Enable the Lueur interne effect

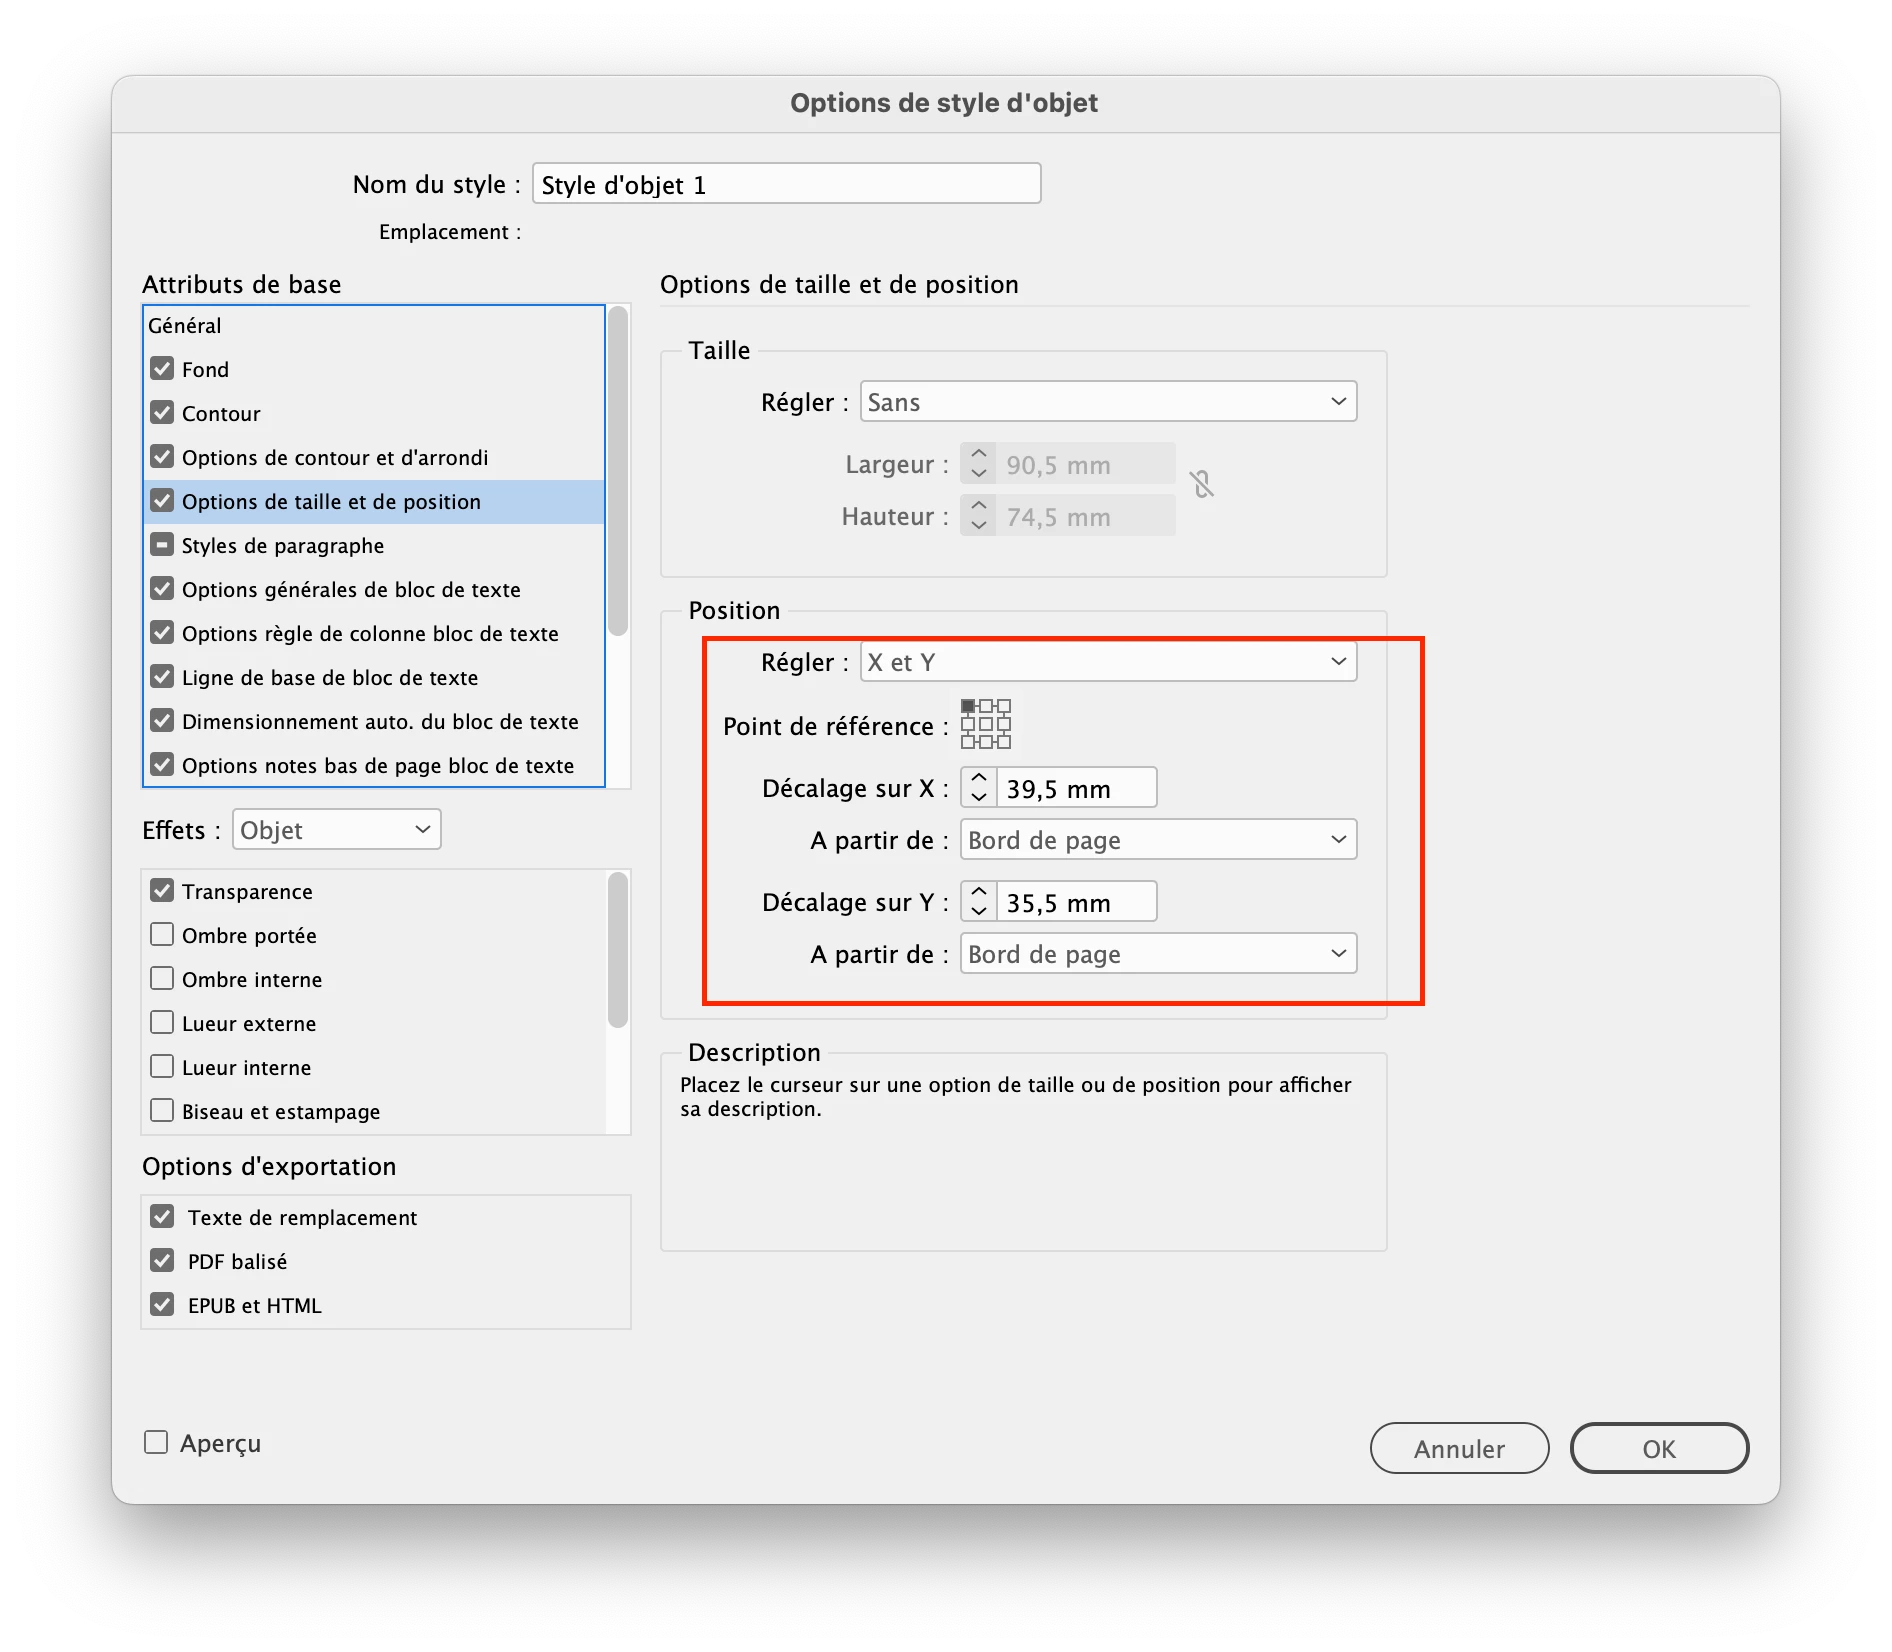click(162, 1067)
